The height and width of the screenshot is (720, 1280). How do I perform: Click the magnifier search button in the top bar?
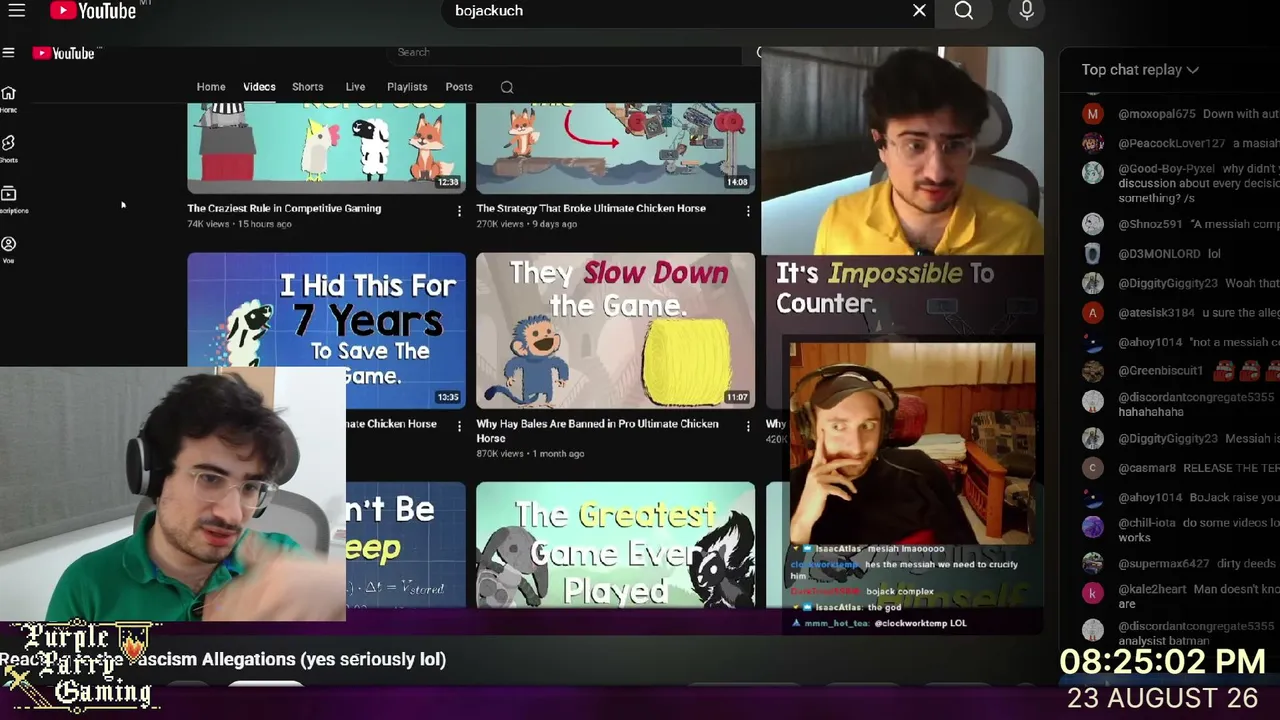(x=964, y=11)
